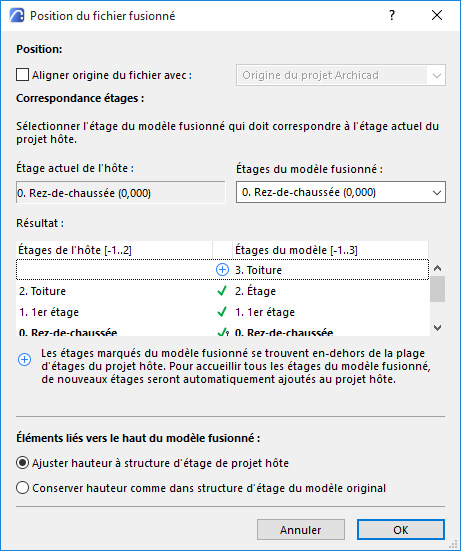Open help with the question mark icon
The height and width of the screenshot is (551, 461).
(x=392, y=15)
